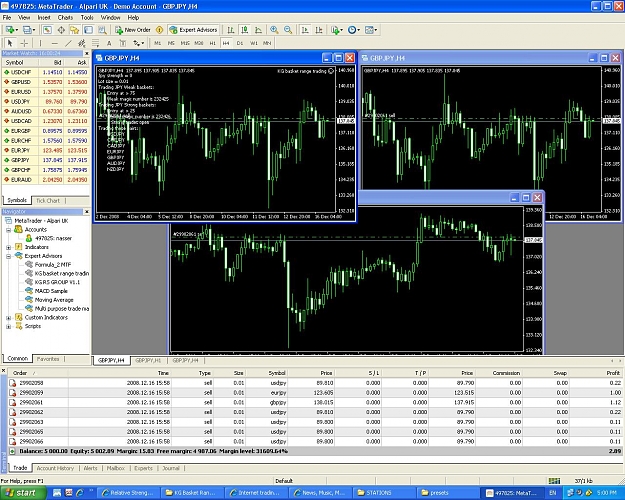Expand the Scripts tree node

click(8, 326)
